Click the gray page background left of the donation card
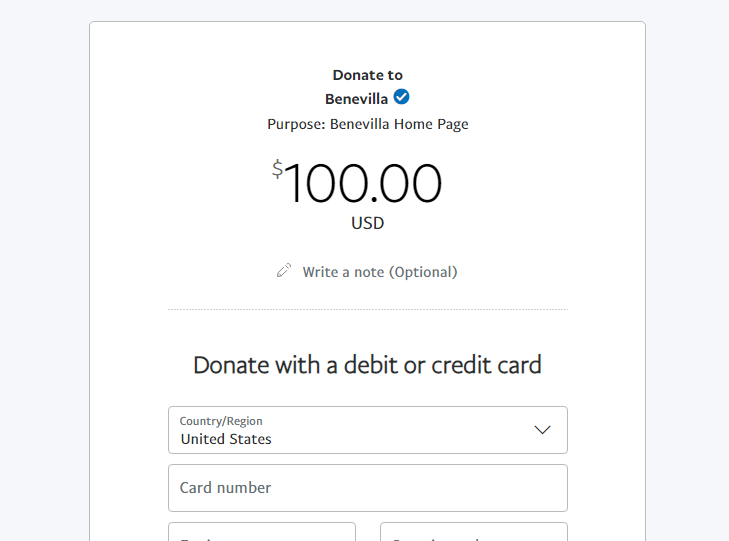Screen dimensions: 729x541 coord(44,270)
